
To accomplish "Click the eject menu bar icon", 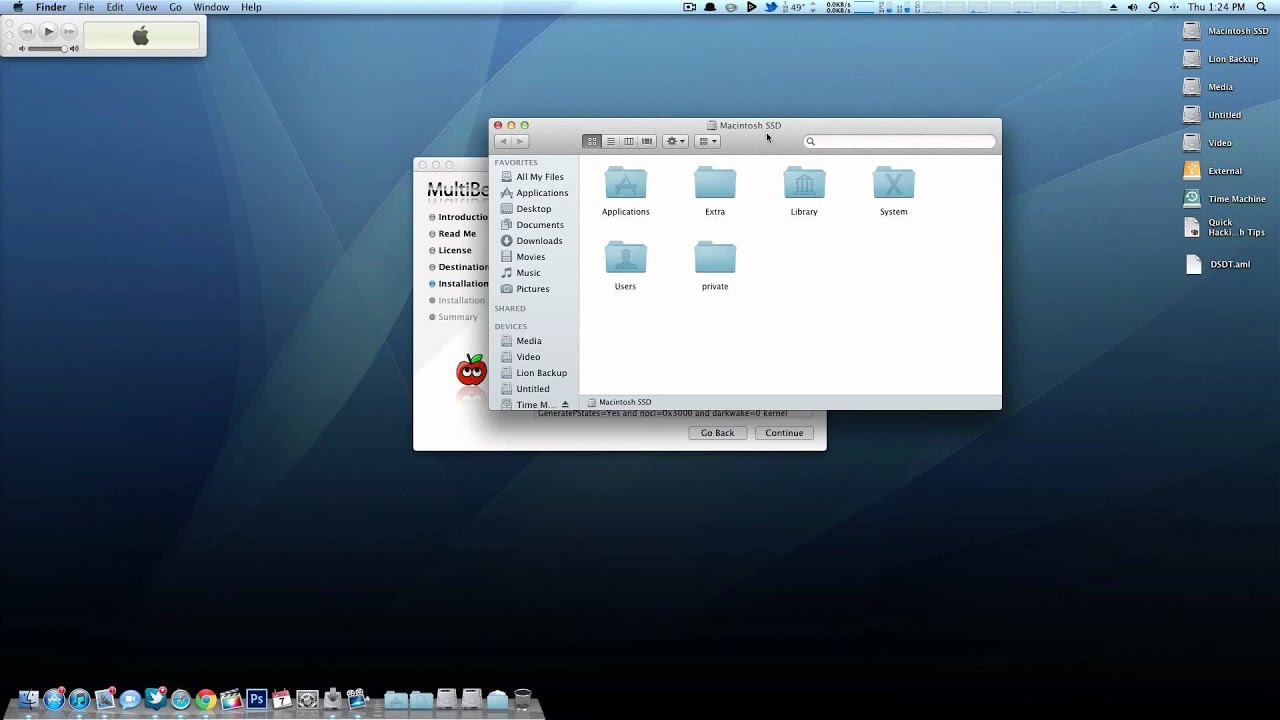I will tap(1113, 7).
